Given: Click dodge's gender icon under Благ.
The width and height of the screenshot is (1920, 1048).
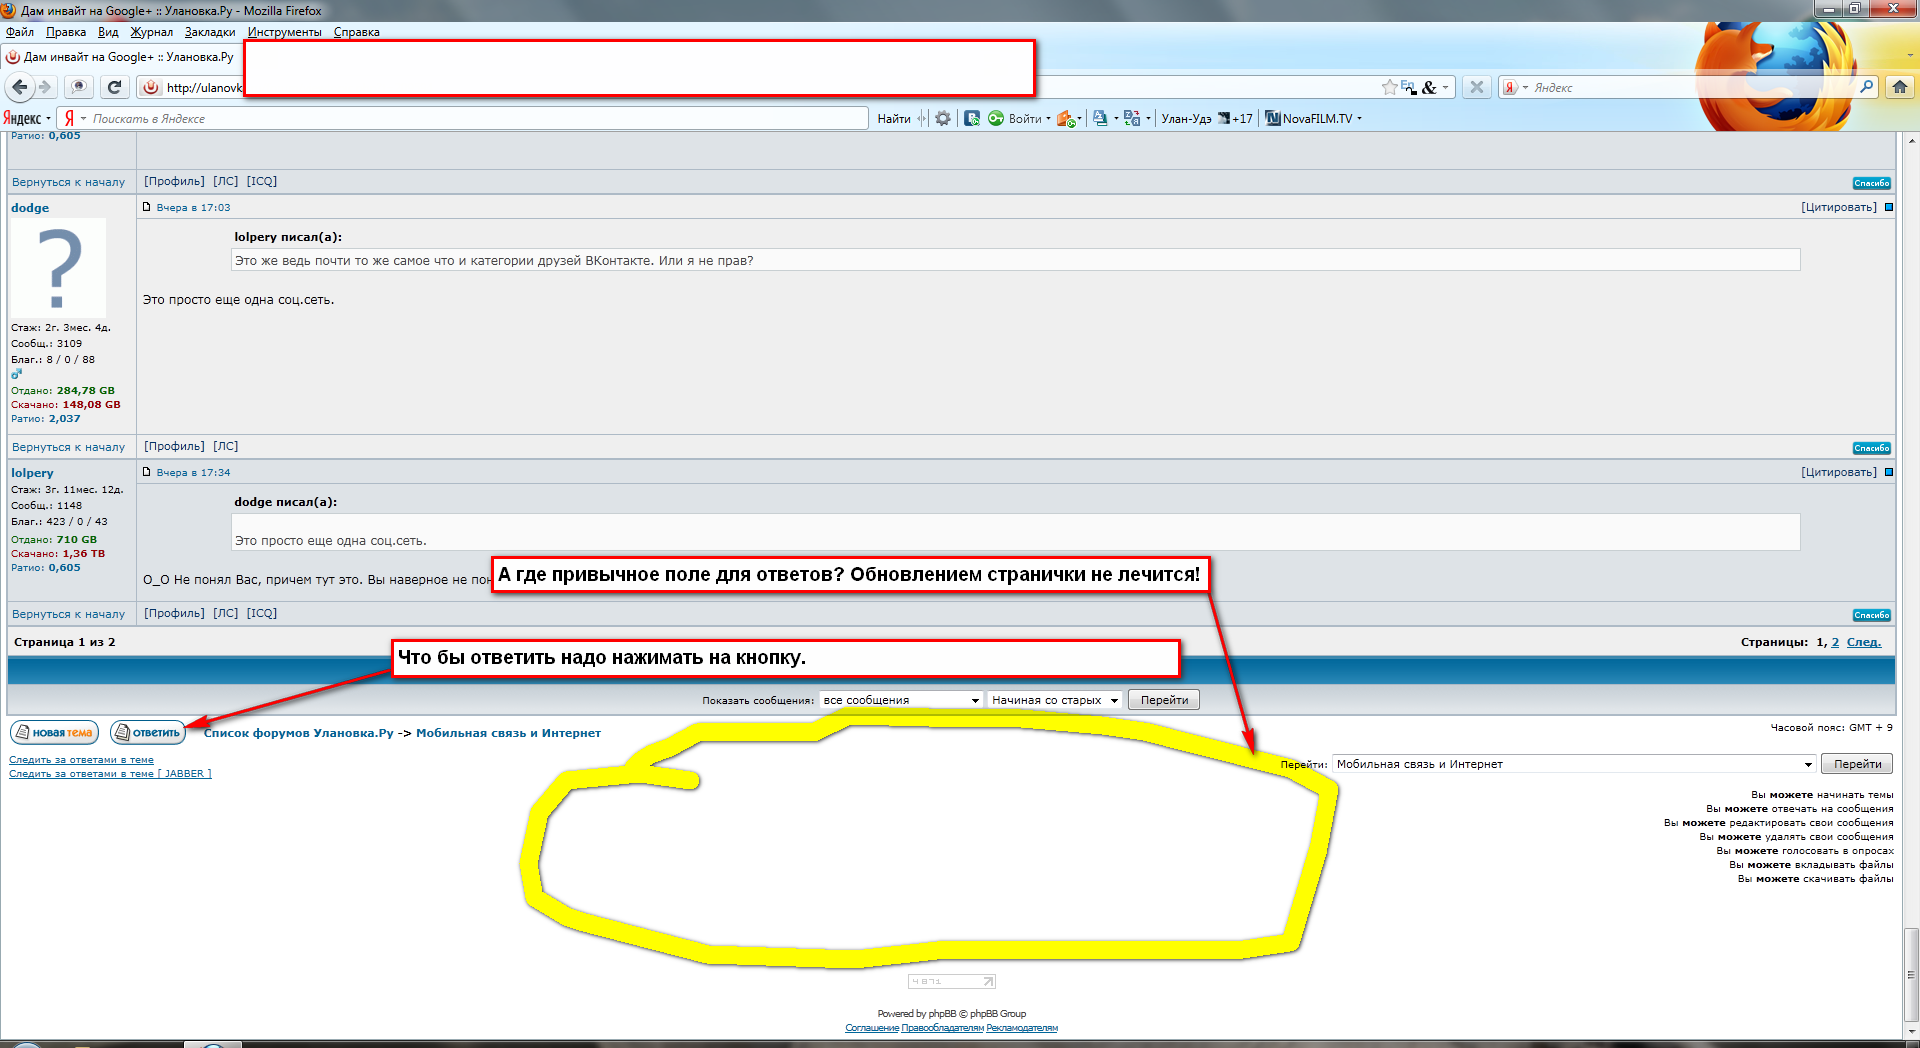Looking at the screenshot, I should pyautogui.click(x=16, y=374).
